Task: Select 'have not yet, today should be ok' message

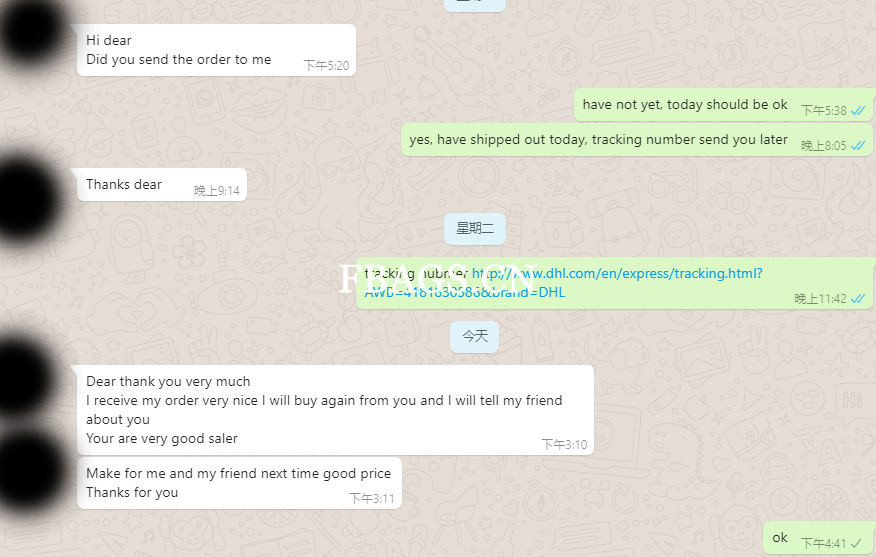Action: tap(723, 105)
